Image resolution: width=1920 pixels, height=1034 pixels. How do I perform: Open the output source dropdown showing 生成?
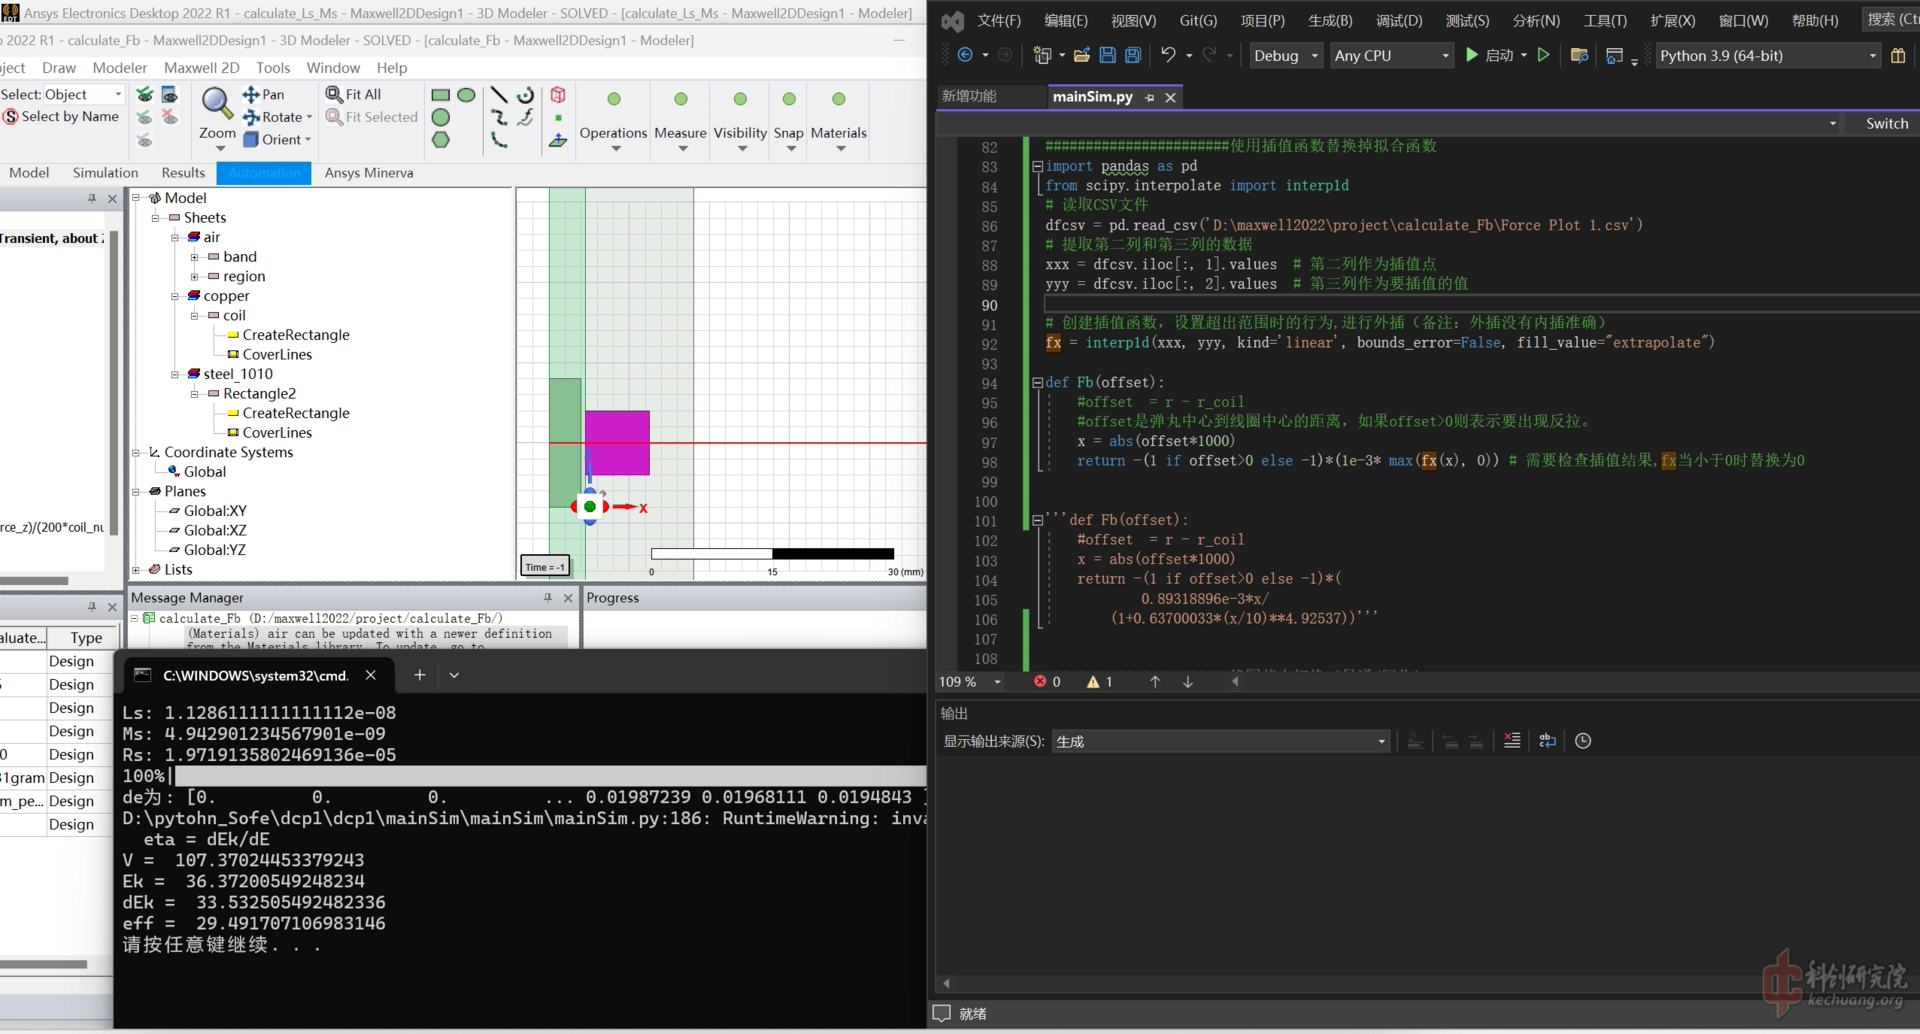(x=1221, y=741)
